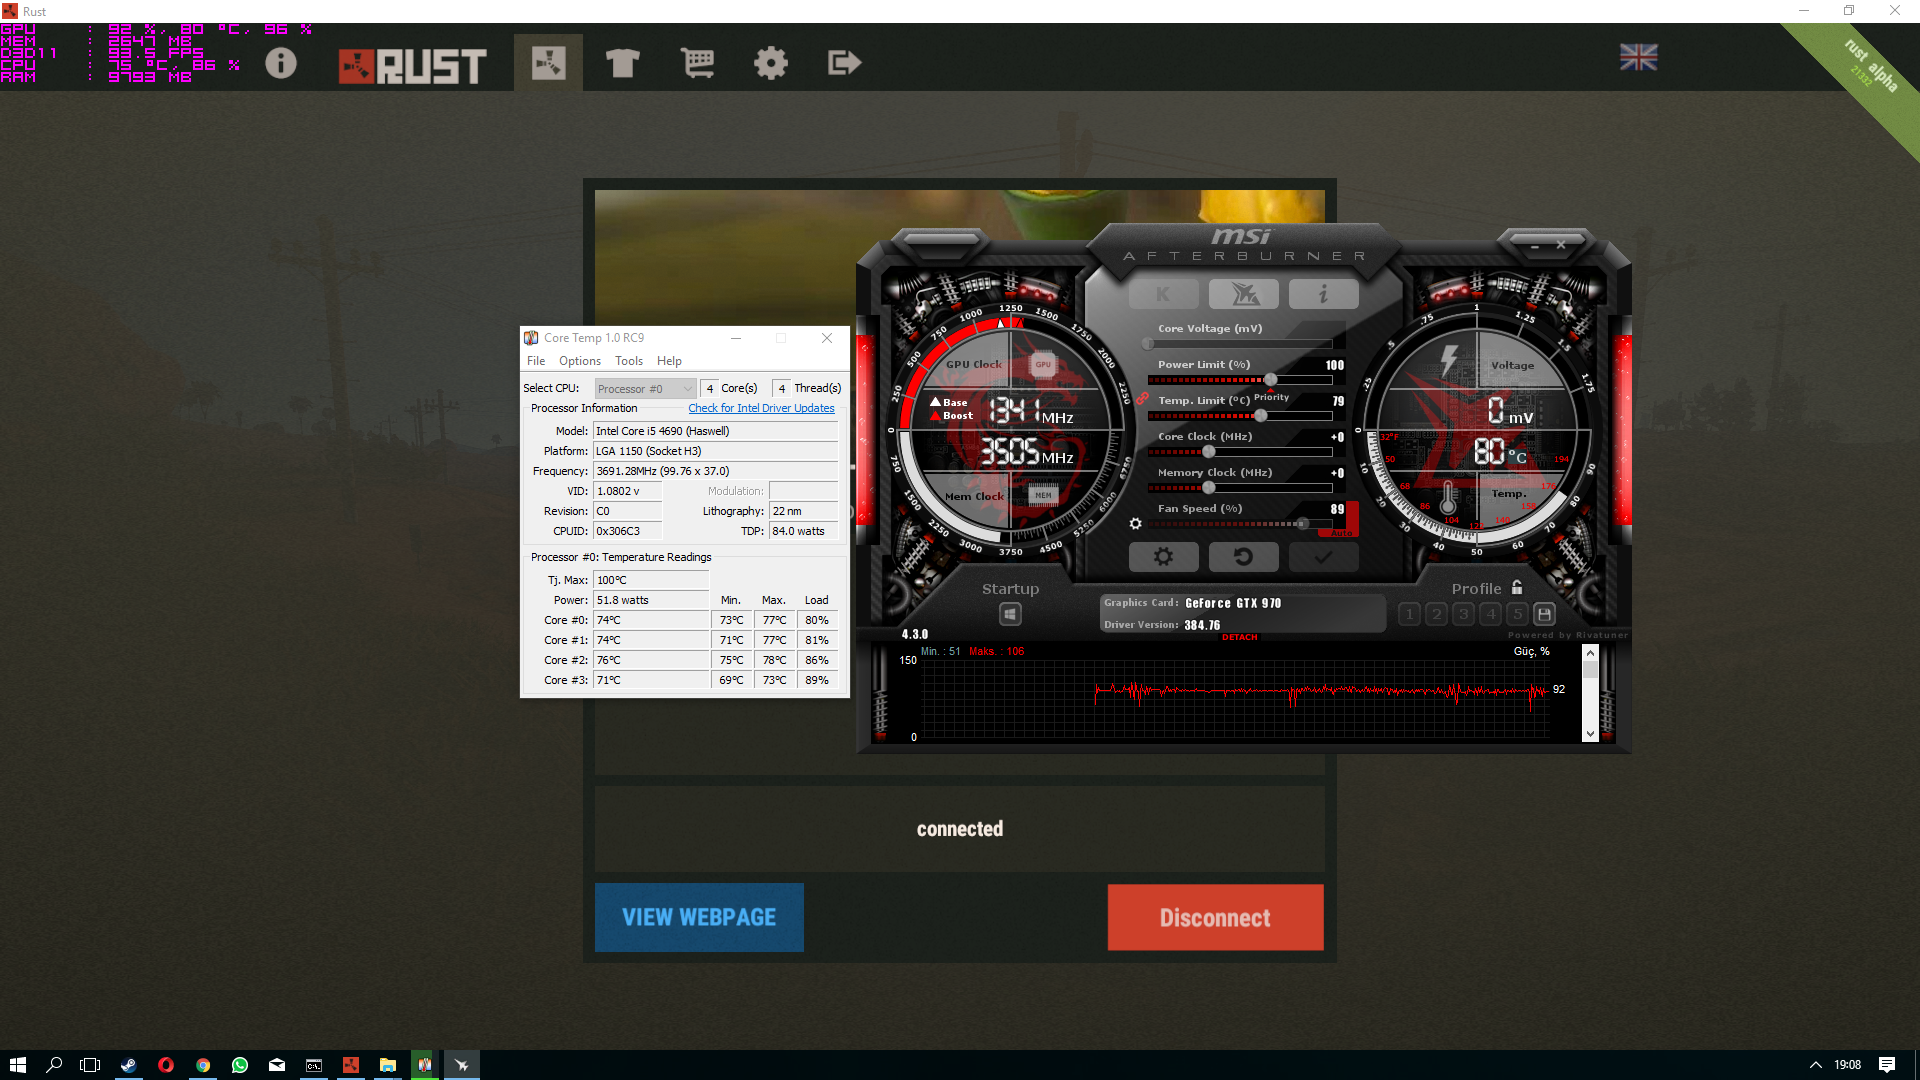Screen dimensions: 1920x1080
Task: Open the Windows Start menu
Action: coord(17,1065)
